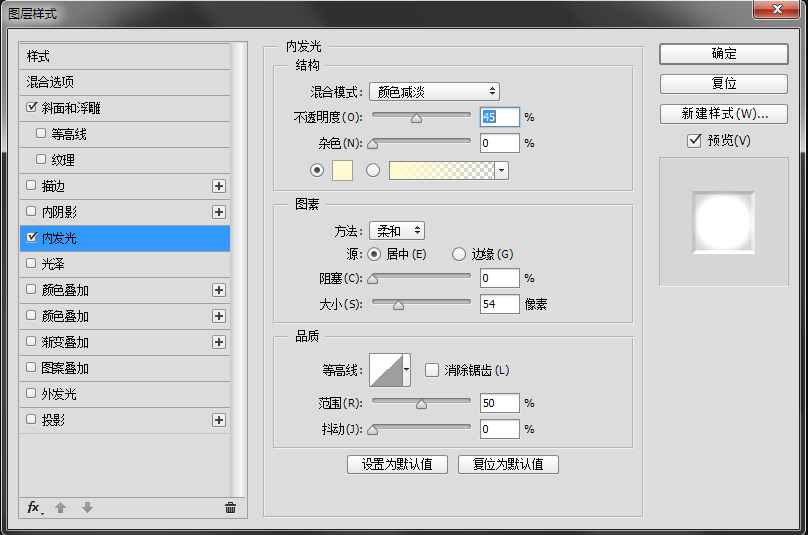Uncheck the 斜面和浮雕 checkbox
The width and height of the screenshot is (808, 535).
tap(31, 107)
